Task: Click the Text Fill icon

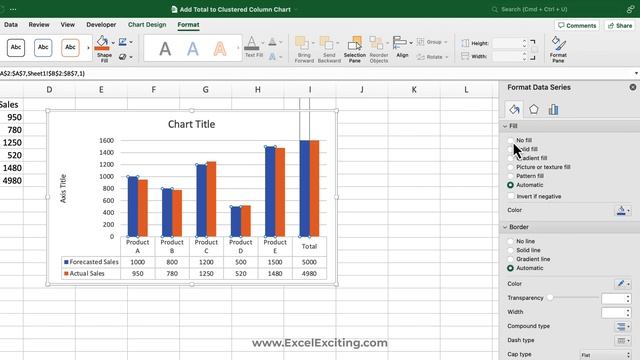Action: [252, 43]
